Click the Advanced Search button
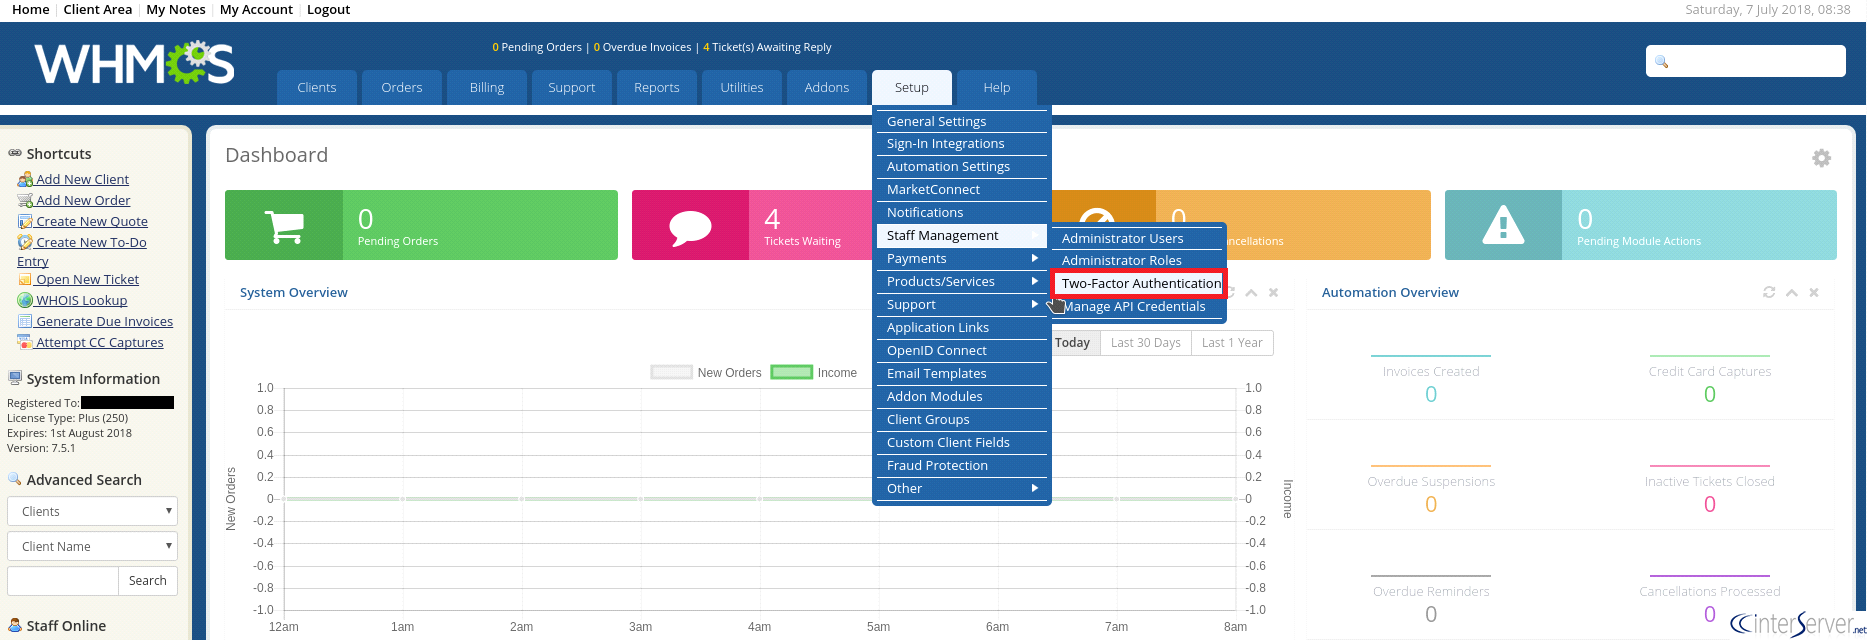This screenshot has height=640, width=1867. (x=148, y=581)
